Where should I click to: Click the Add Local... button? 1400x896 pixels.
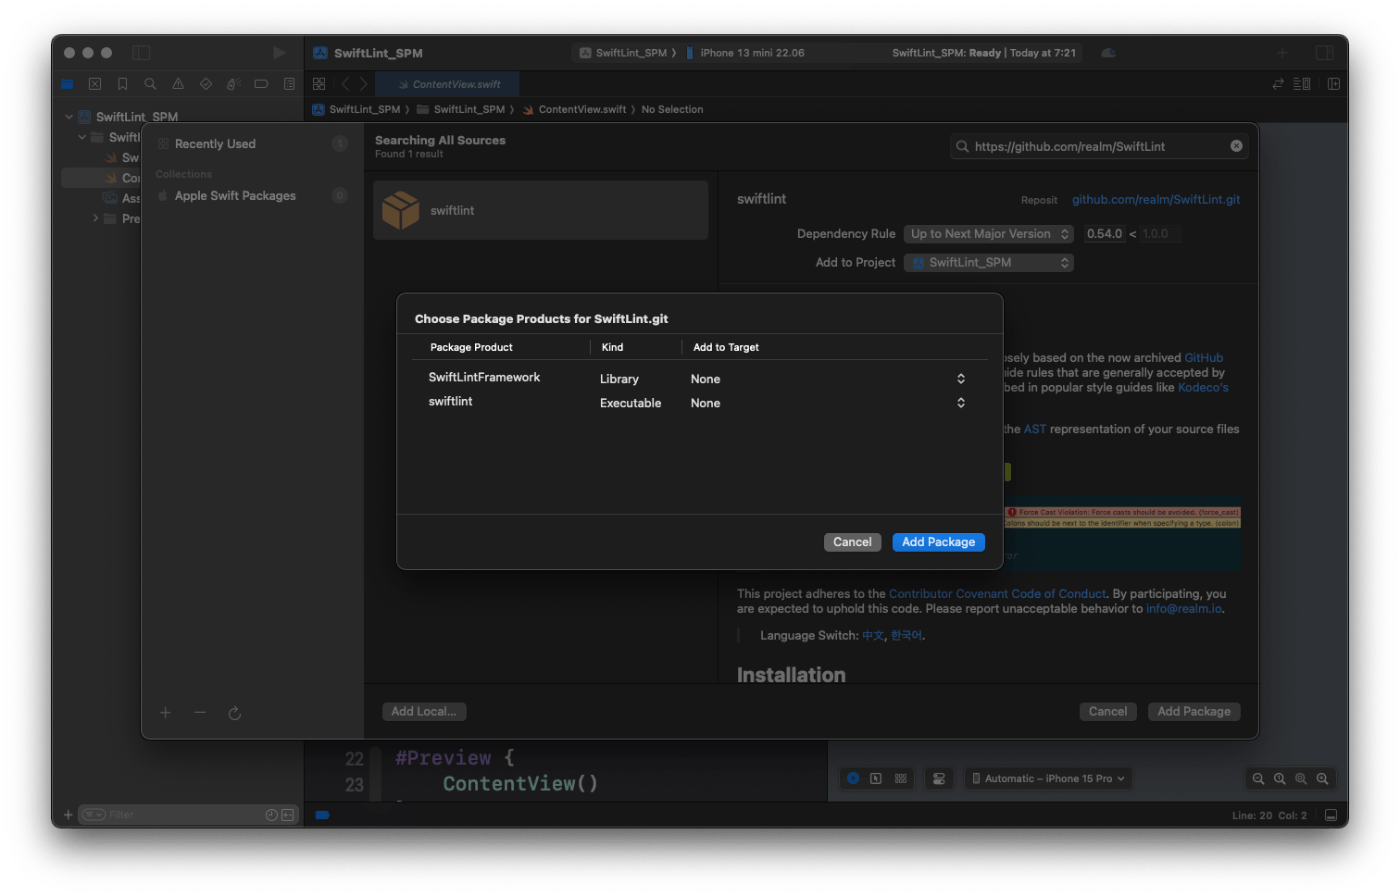(x=424, y=712)
